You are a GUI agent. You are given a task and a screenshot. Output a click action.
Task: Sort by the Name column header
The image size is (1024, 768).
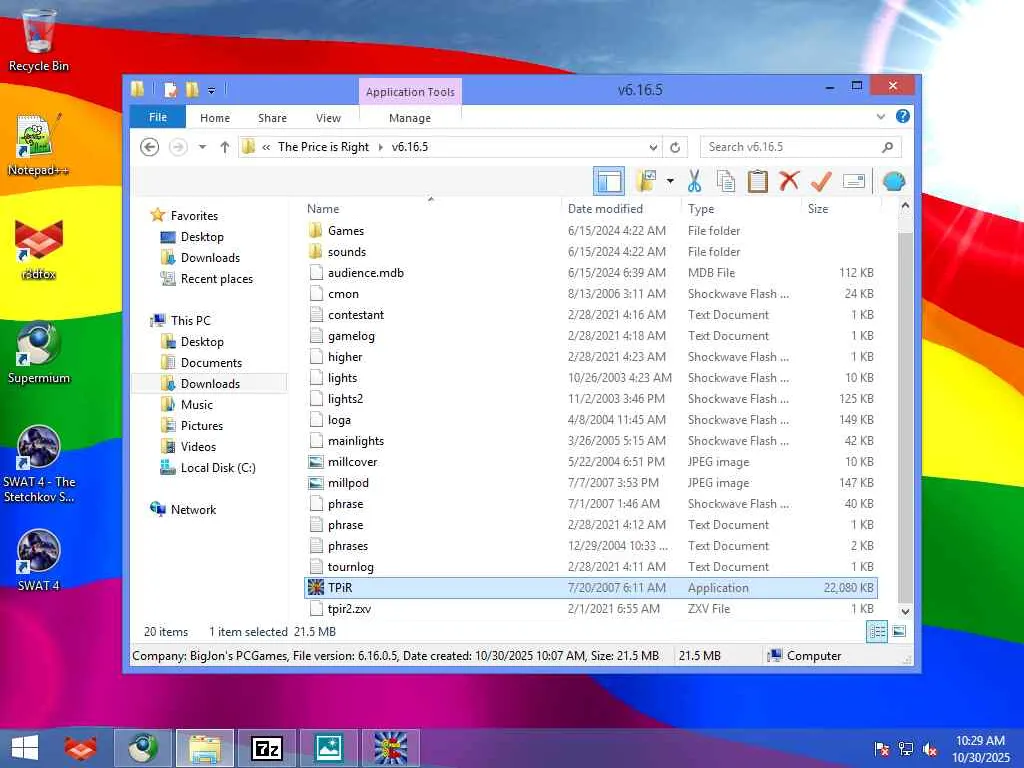click(x=431, y=208)
